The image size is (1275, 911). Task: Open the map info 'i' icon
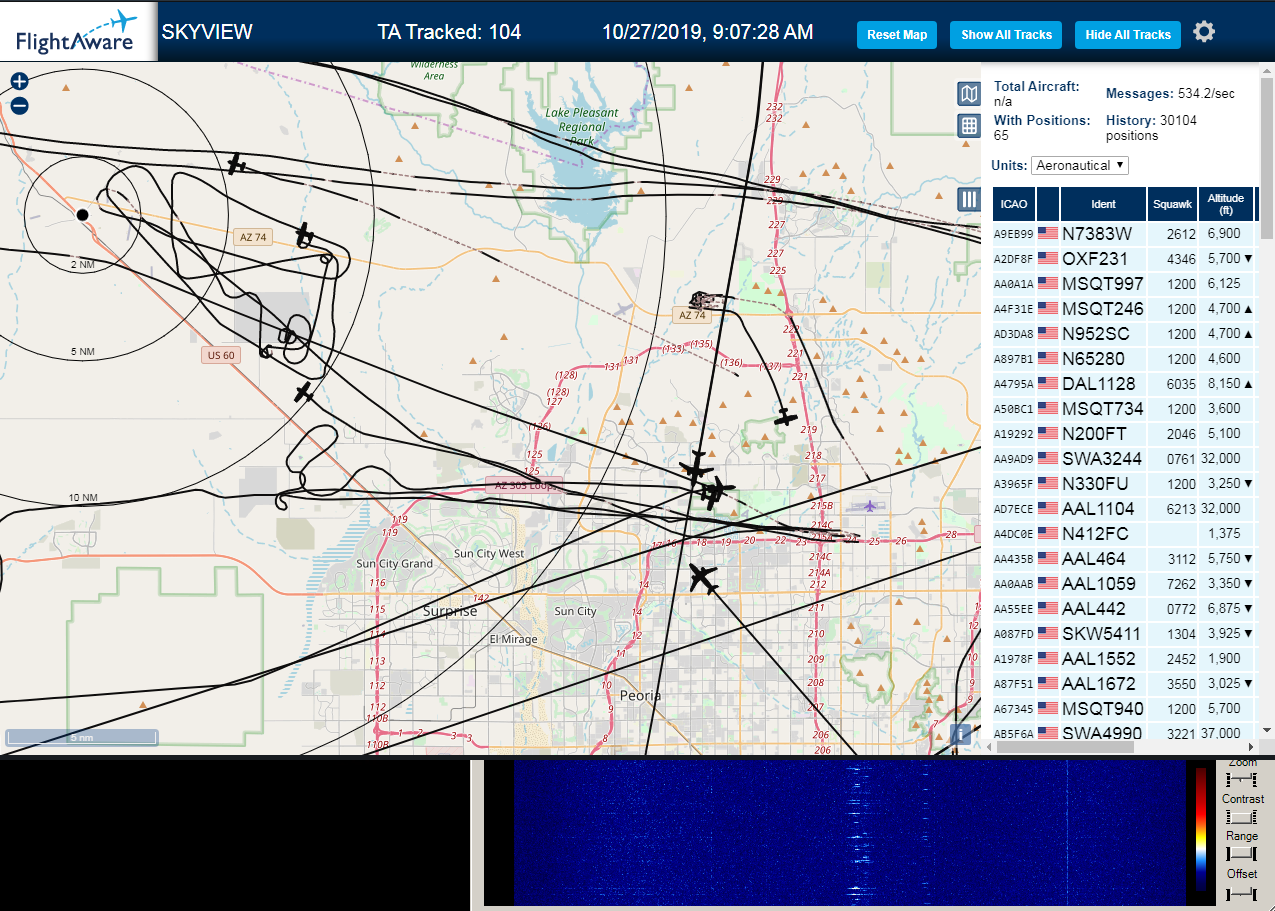[x=961, y=733]
